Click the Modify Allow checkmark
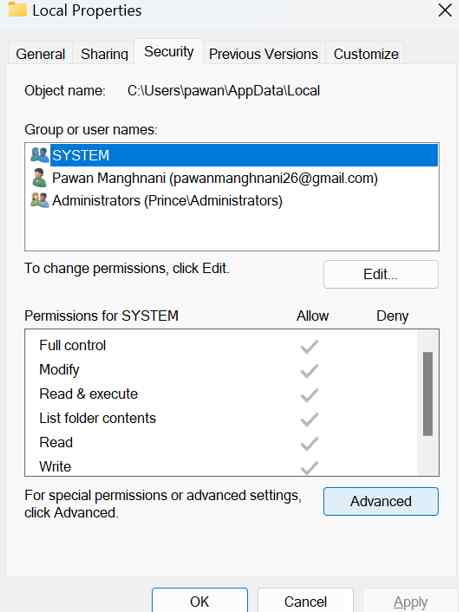The width and height of the screenshot is (459, 612). coord(310,370)
